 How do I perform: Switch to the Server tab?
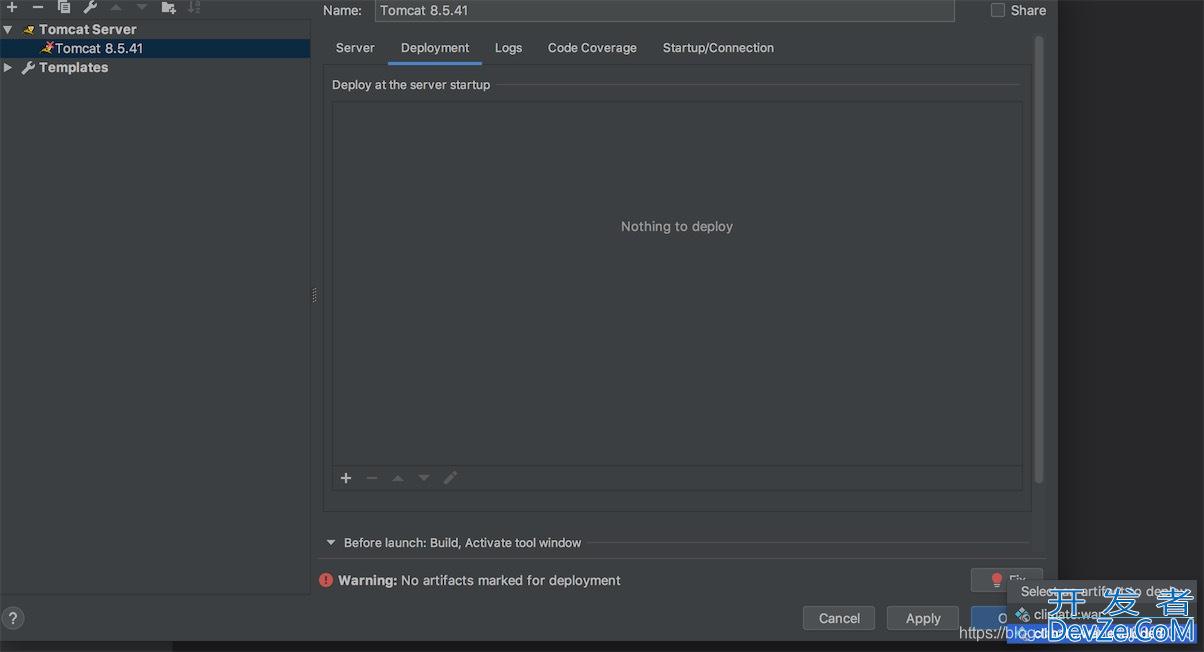pyautogui.click(x=355, y=48)
